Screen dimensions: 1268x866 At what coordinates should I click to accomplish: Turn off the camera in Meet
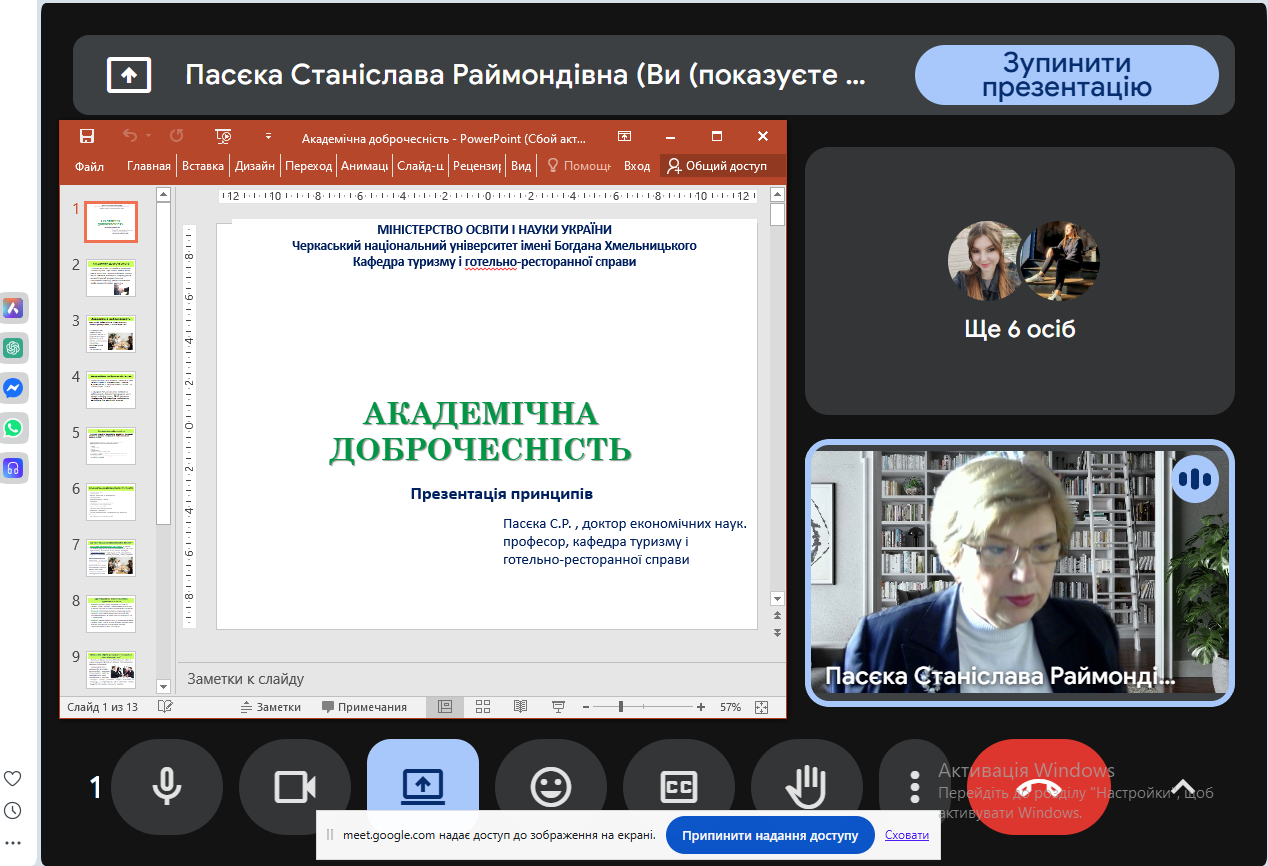pyautogui.click(x=294, y=788)
